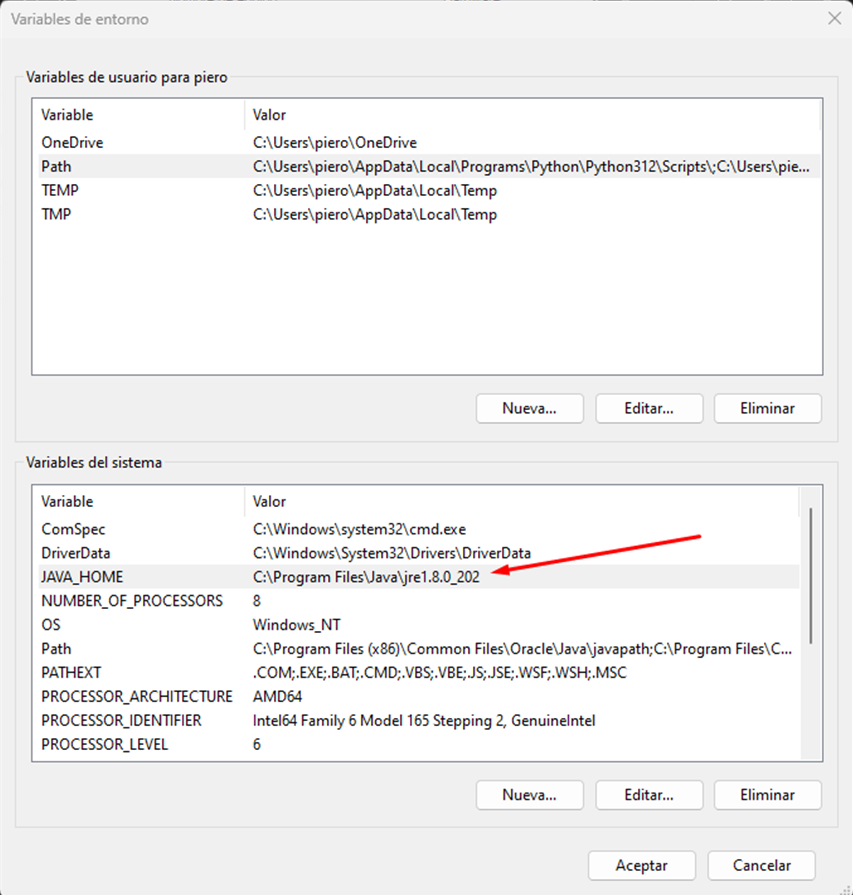Sort user variables by Variable column header
Viewport: 853px width, 895px height.
point(67,115)
